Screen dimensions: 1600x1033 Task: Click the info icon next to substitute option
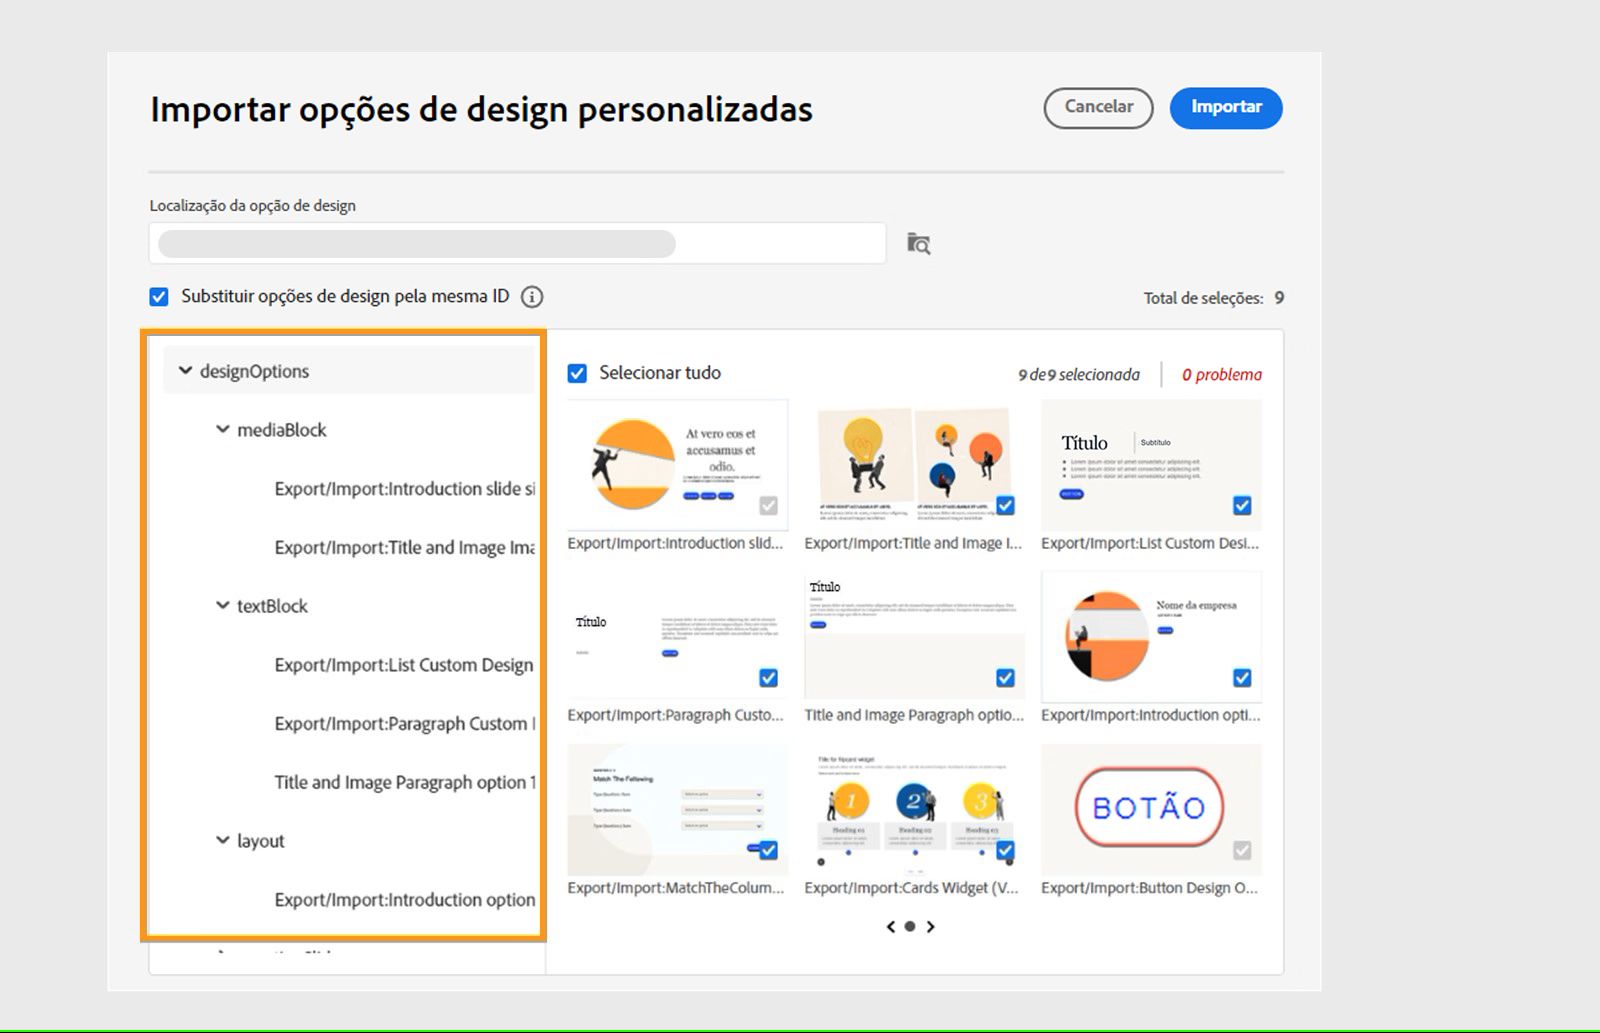tap(532, 297)
